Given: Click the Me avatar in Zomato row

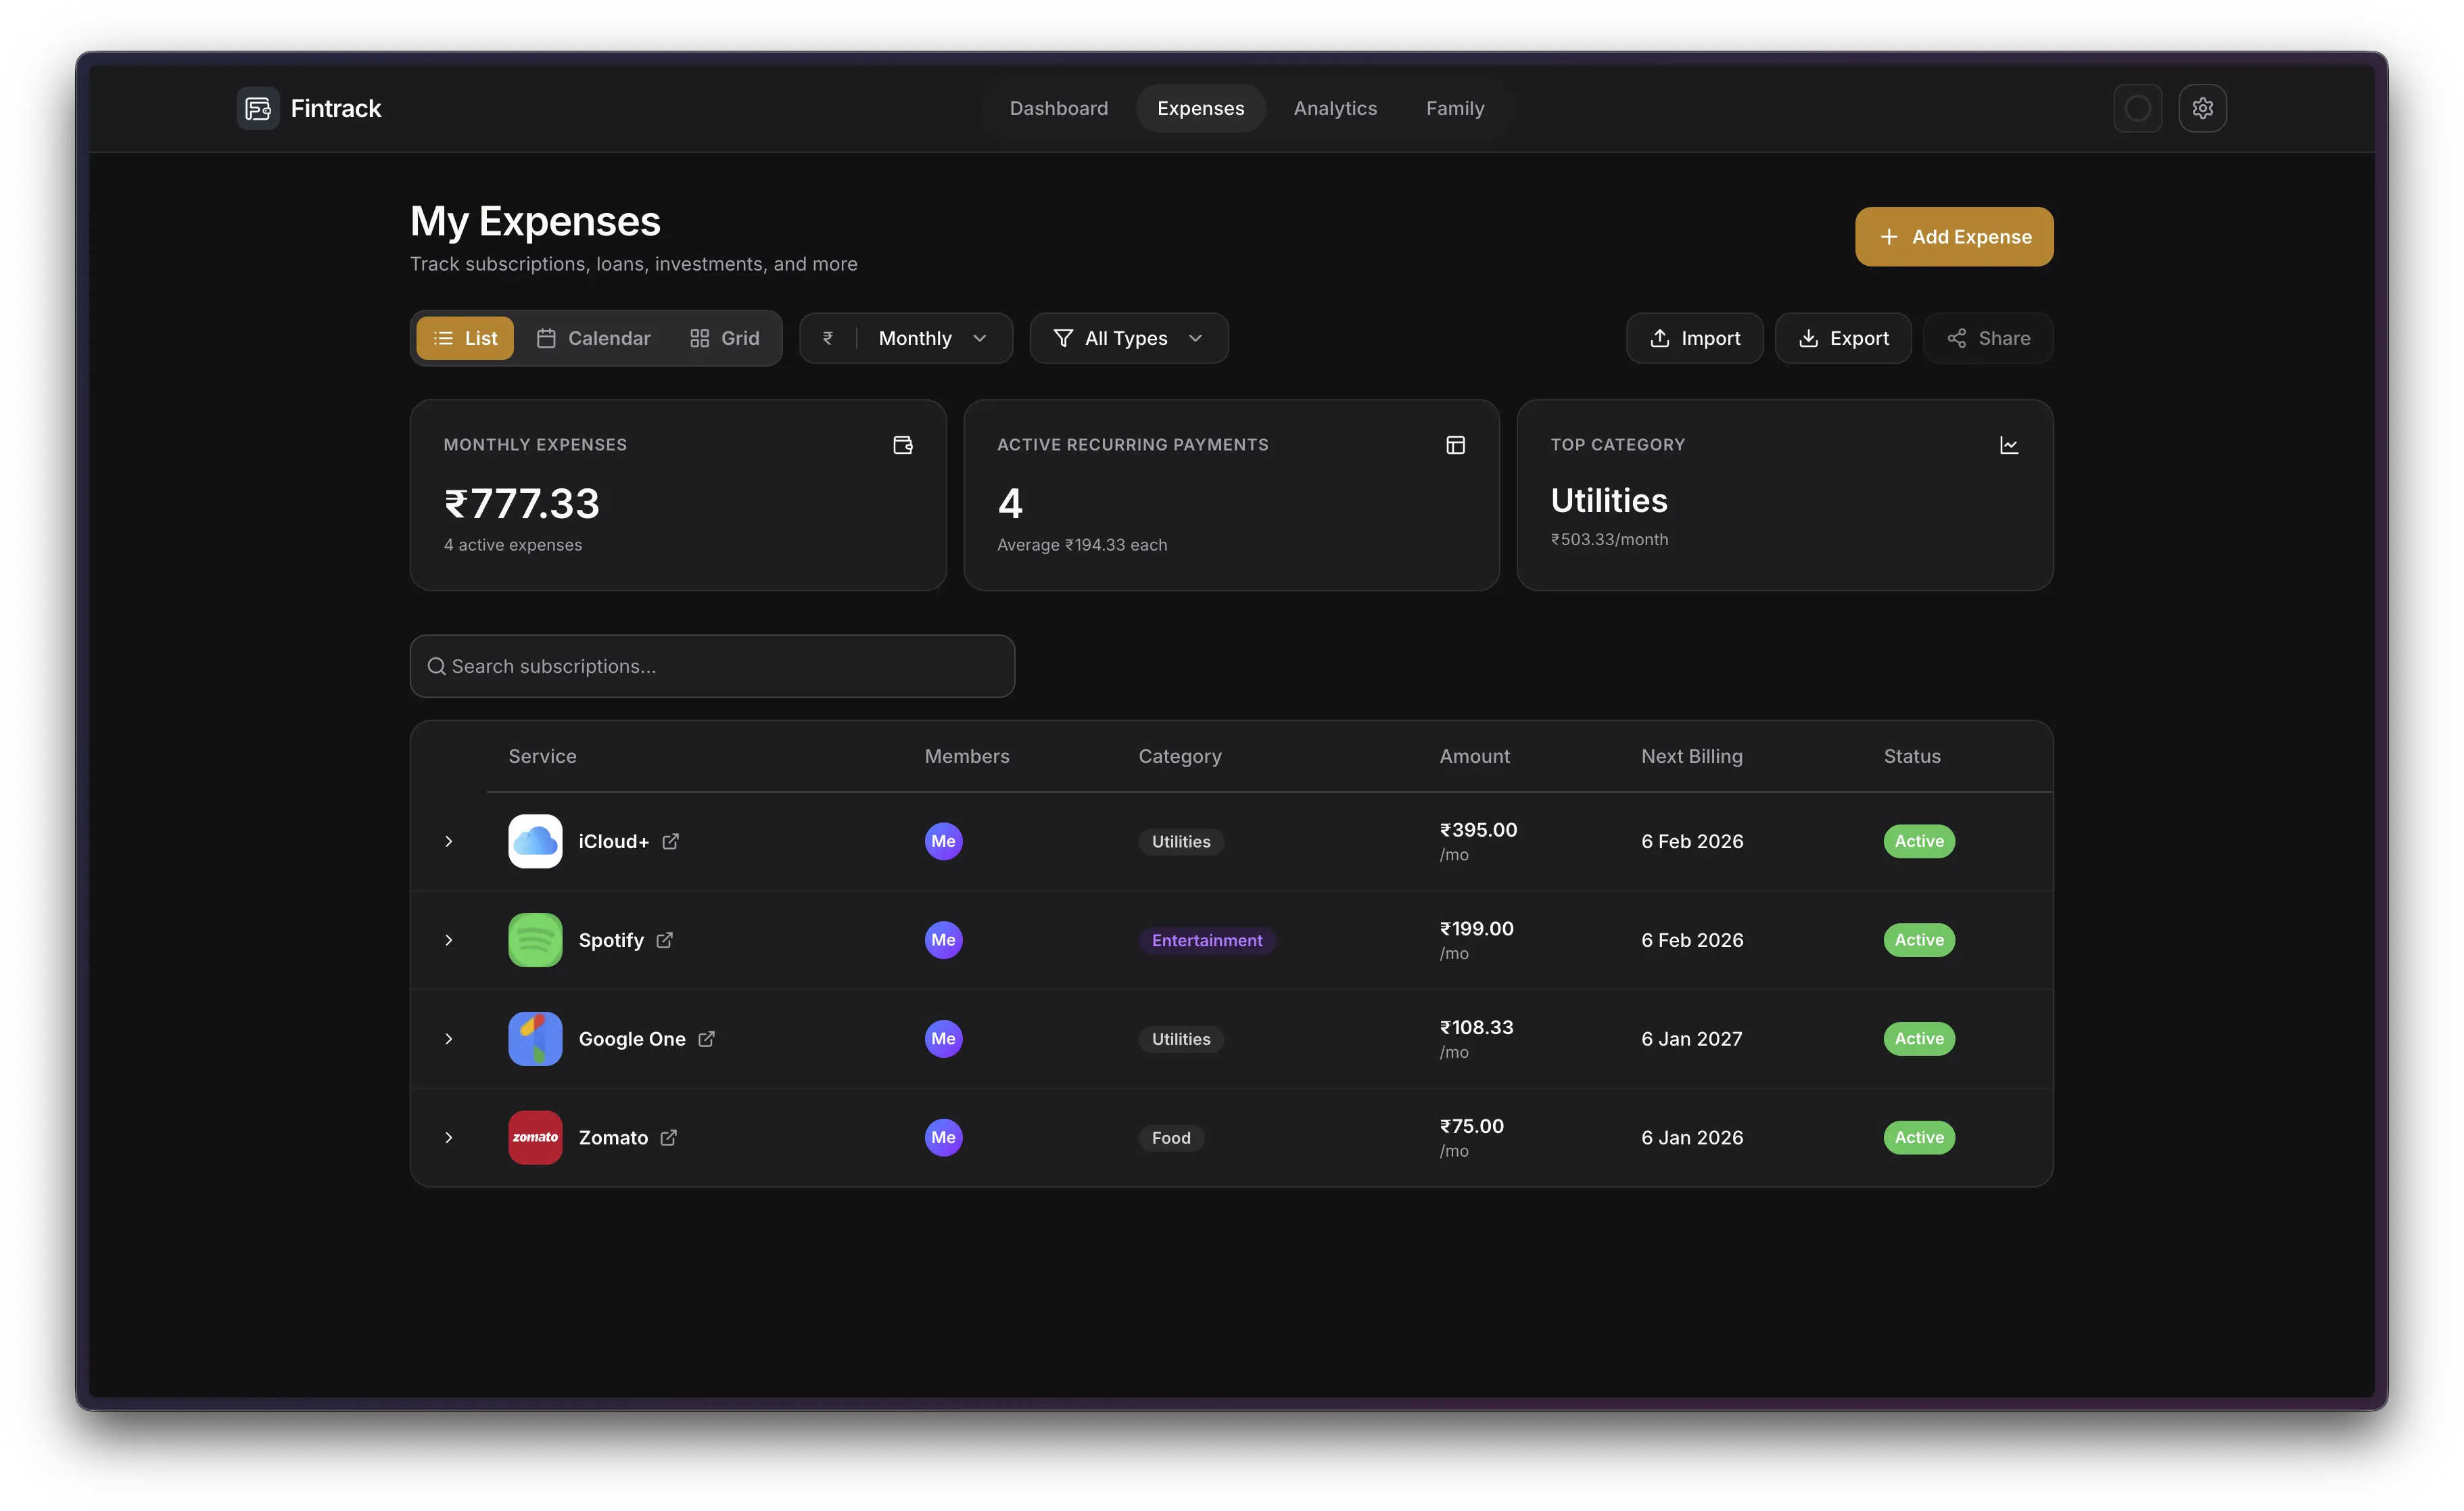Looking at the screenshot, I should click(943, 1138).
